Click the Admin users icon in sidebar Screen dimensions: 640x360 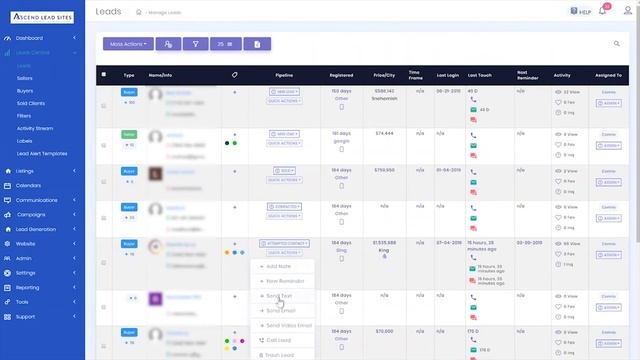[7, 258]
